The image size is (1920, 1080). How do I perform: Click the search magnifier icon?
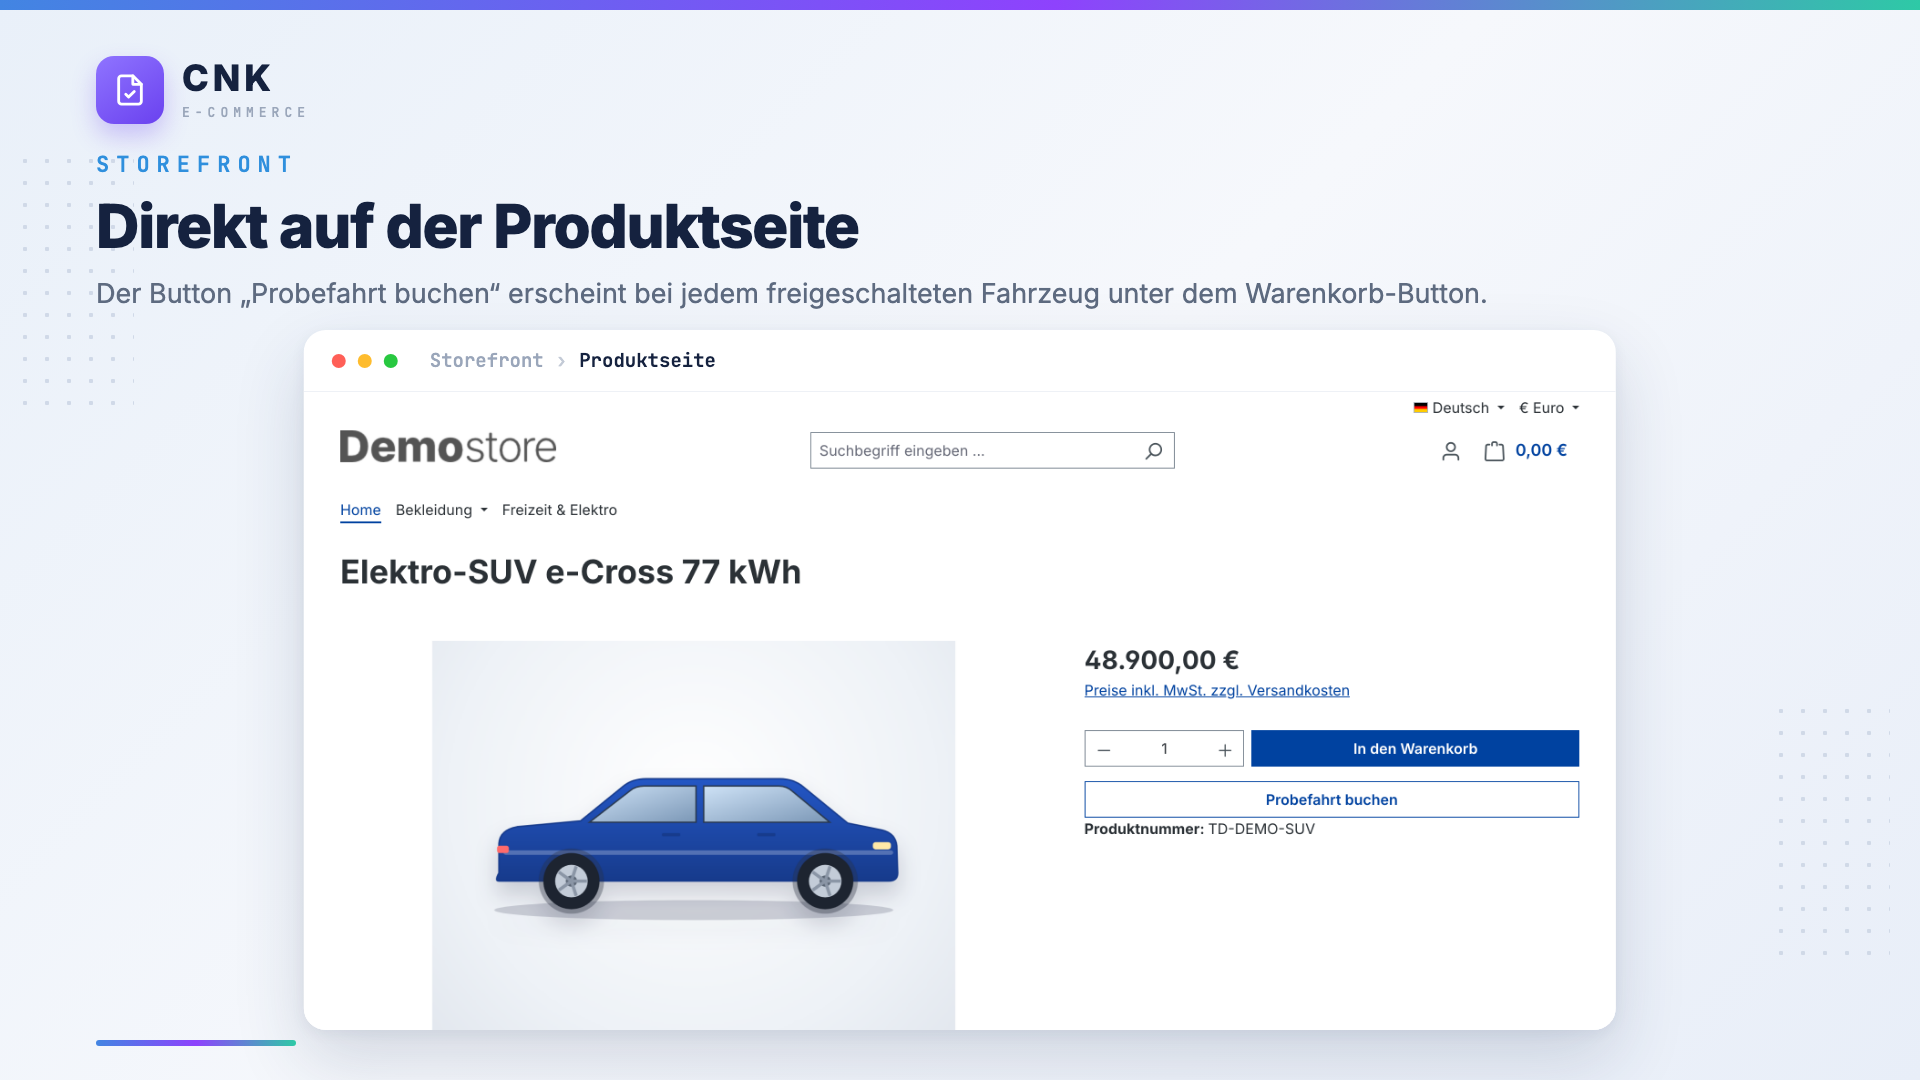(1154, 451)
